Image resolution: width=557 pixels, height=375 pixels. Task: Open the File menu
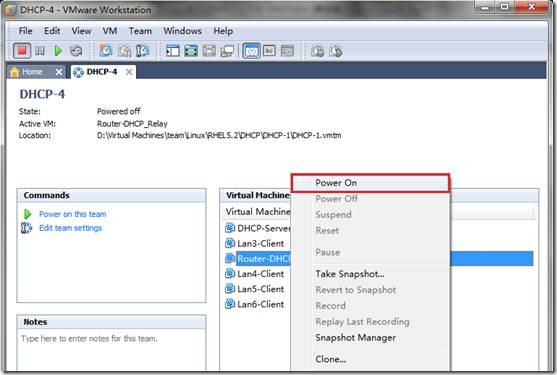25,31
